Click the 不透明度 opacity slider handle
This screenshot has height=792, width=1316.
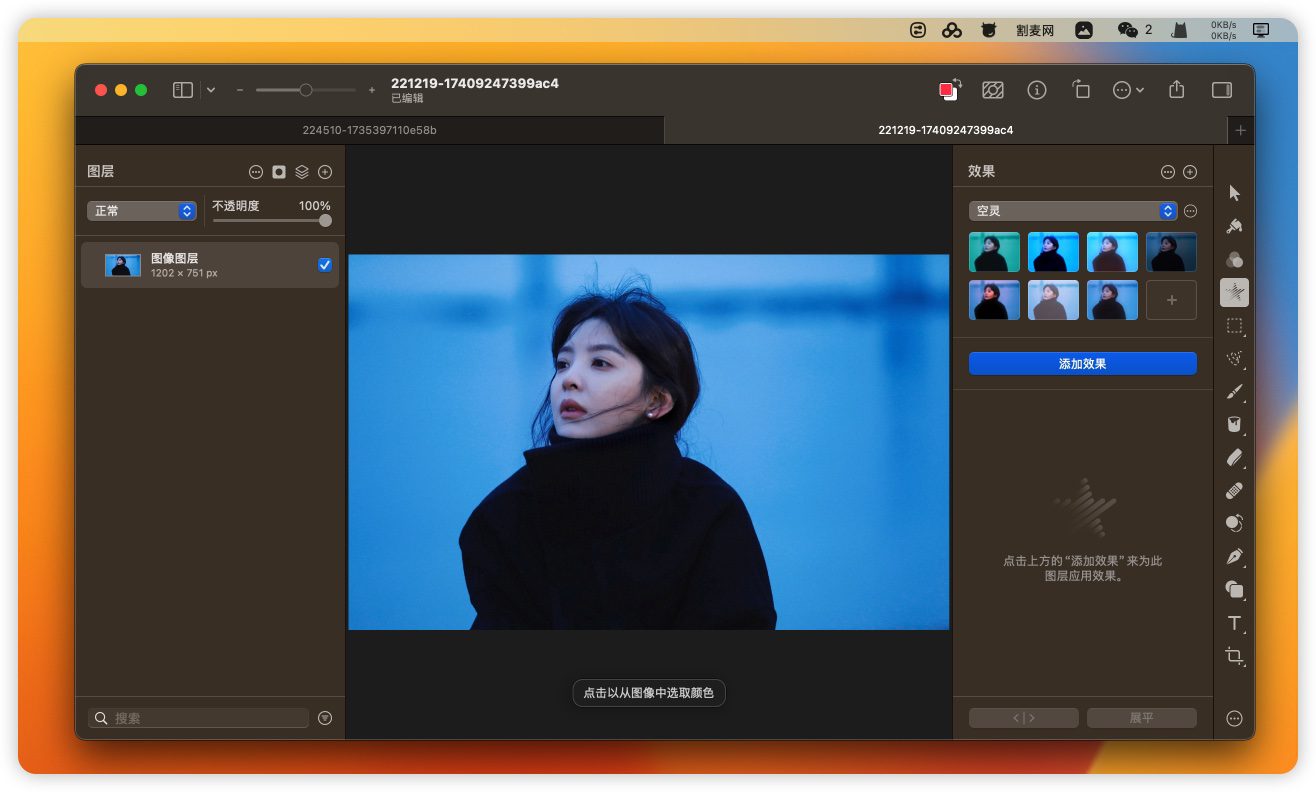325,221
